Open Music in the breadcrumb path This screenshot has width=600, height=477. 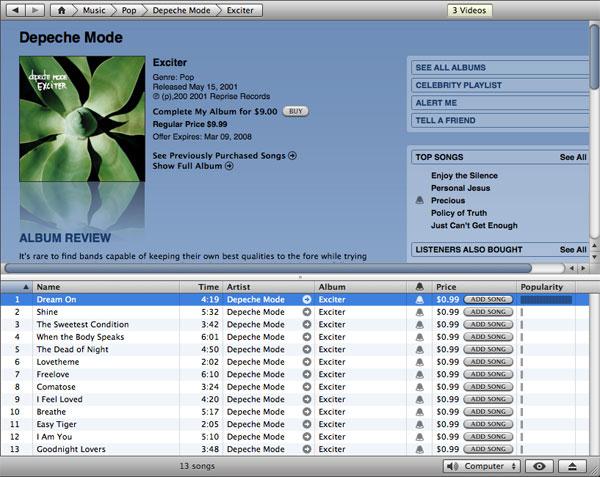(x=94, y=10)
